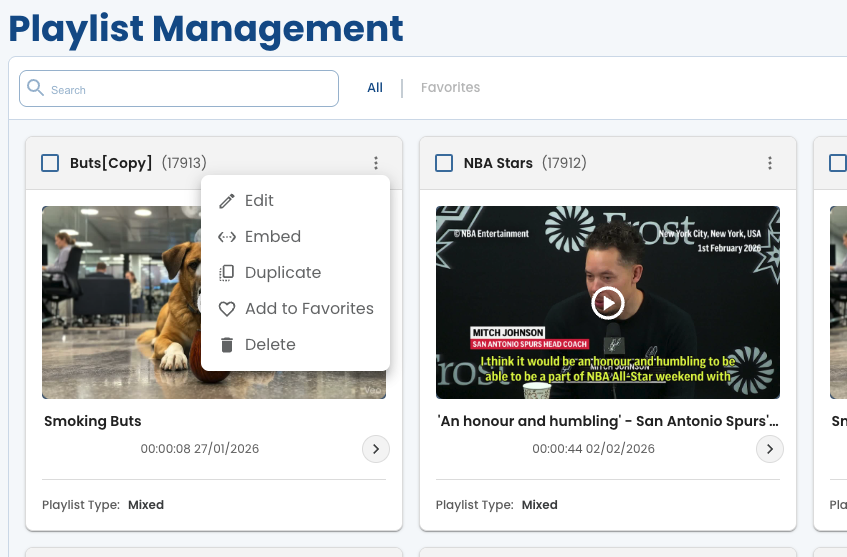Choose Edit from the context menu

pyautogui.click(x=295, y=201)
